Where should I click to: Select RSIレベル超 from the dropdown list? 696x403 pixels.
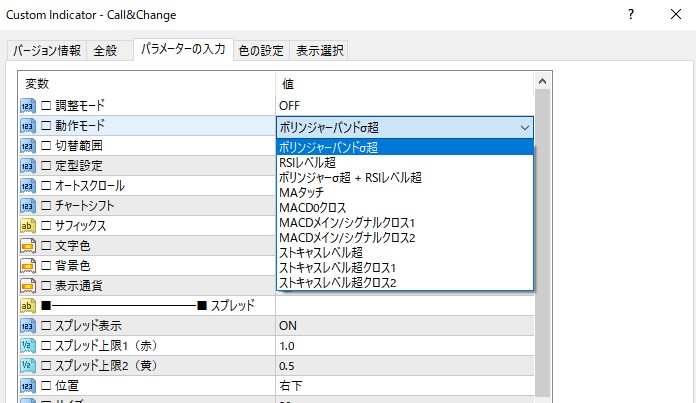point(307,162)
